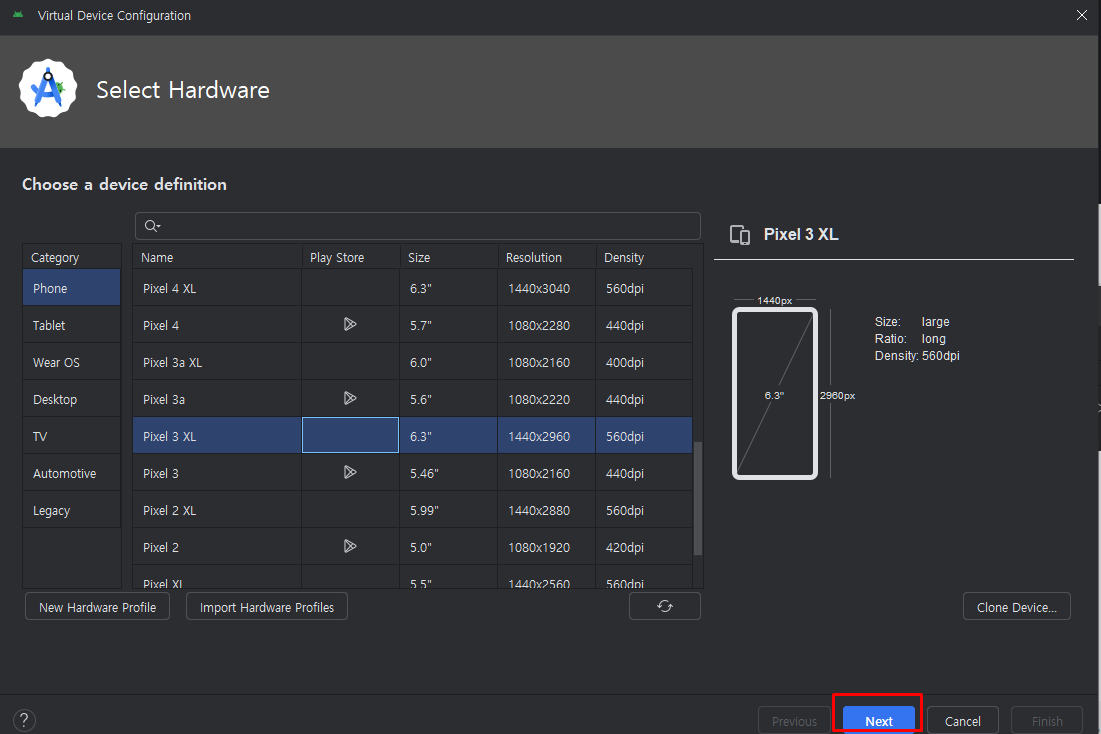Open the help question mark icon

(x=24, y=720)
